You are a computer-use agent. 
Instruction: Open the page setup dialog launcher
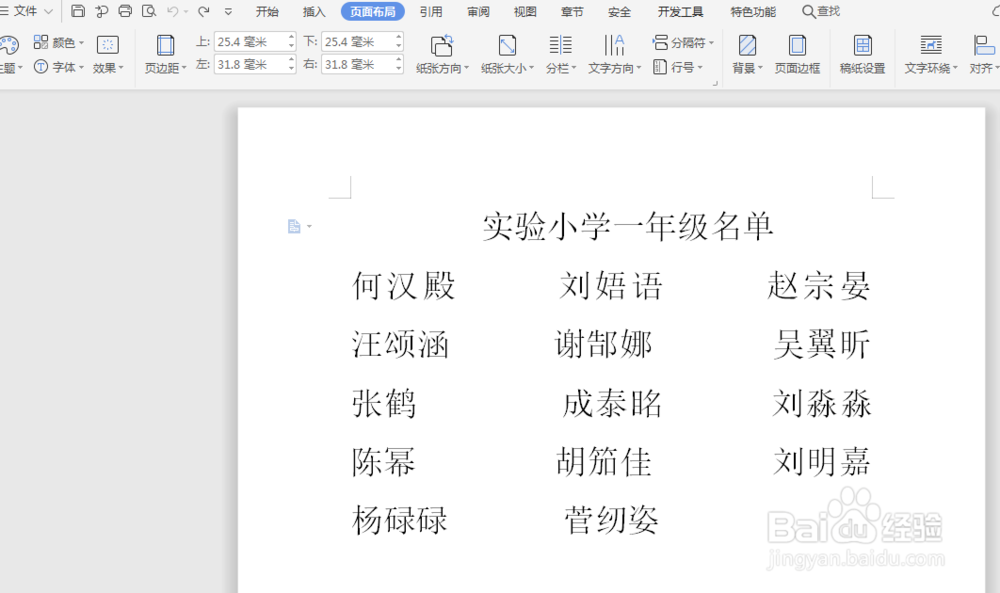tap(715, 83)
